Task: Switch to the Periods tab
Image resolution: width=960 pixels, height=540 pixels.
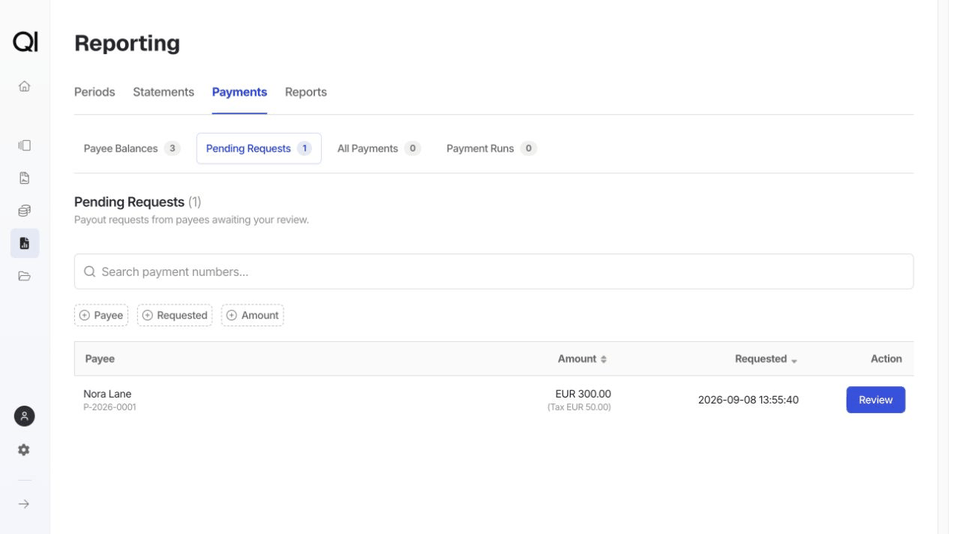Action: point(96,93)
